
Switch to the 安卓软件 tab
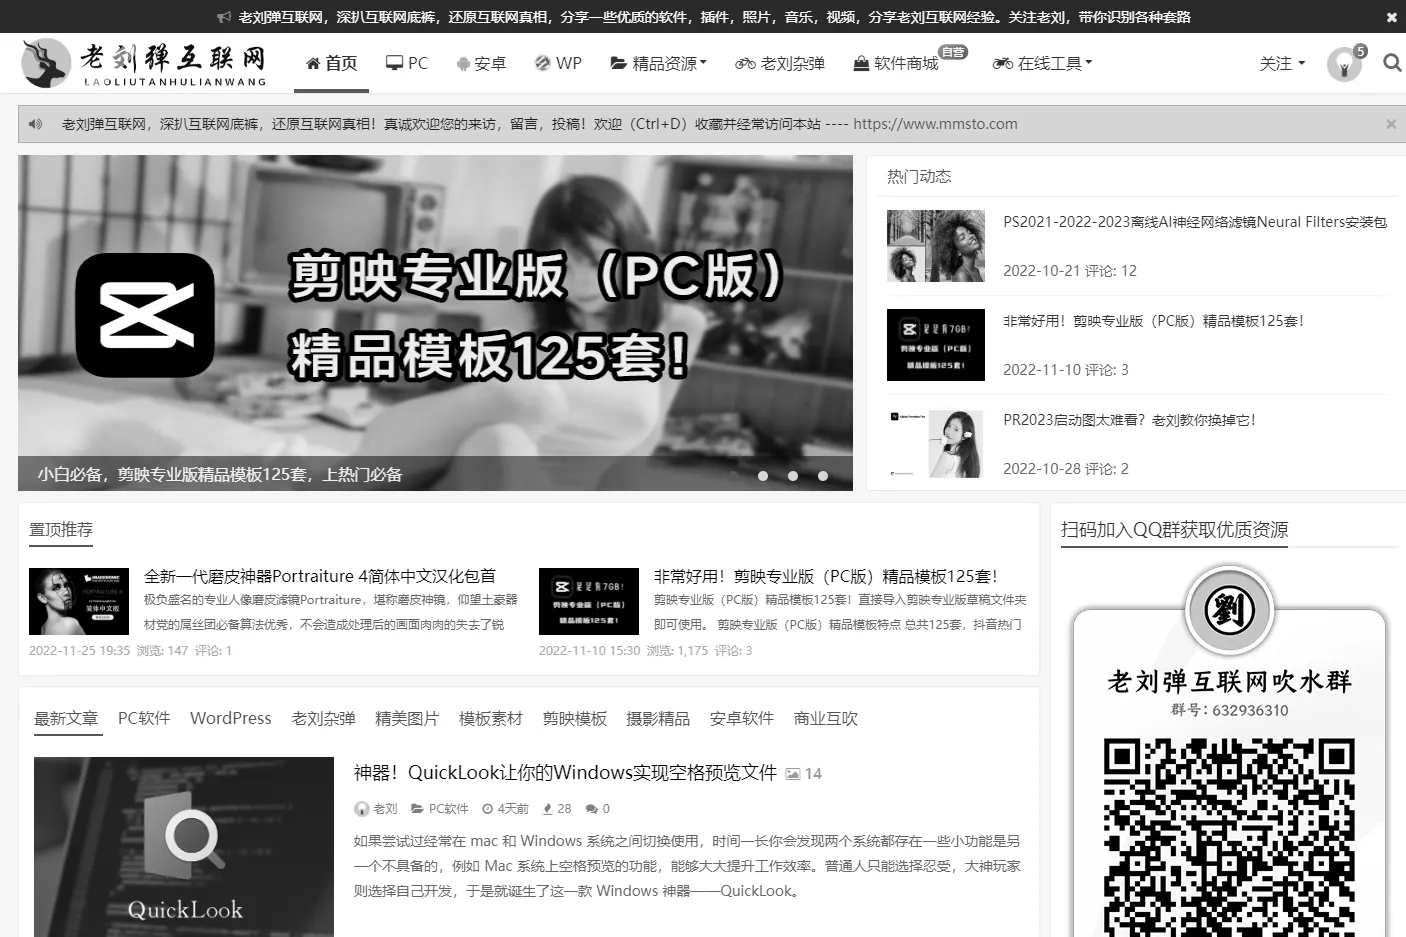742,718
